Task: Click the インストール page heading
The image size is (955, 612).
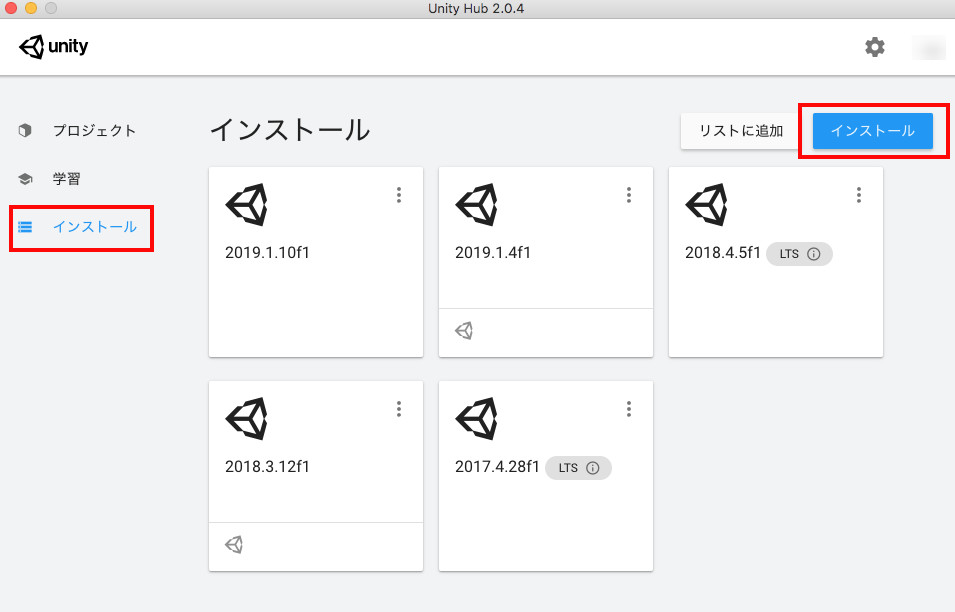Action: (x=290, y=130)
